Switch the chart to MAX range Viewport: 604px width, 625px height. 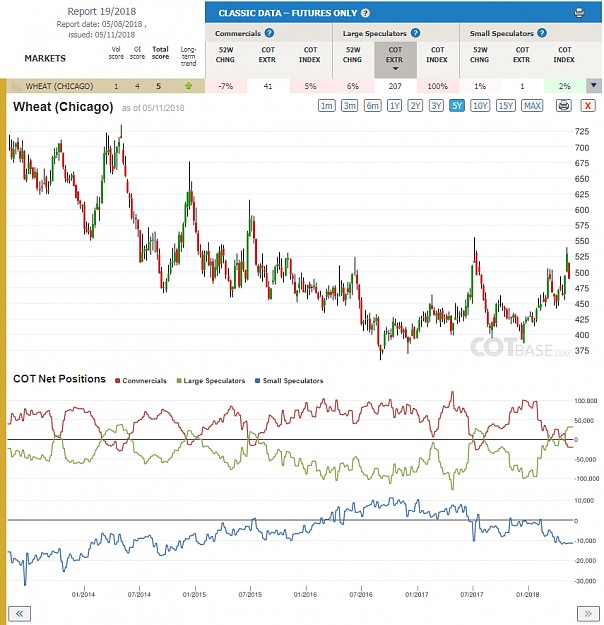click(532, 106)
